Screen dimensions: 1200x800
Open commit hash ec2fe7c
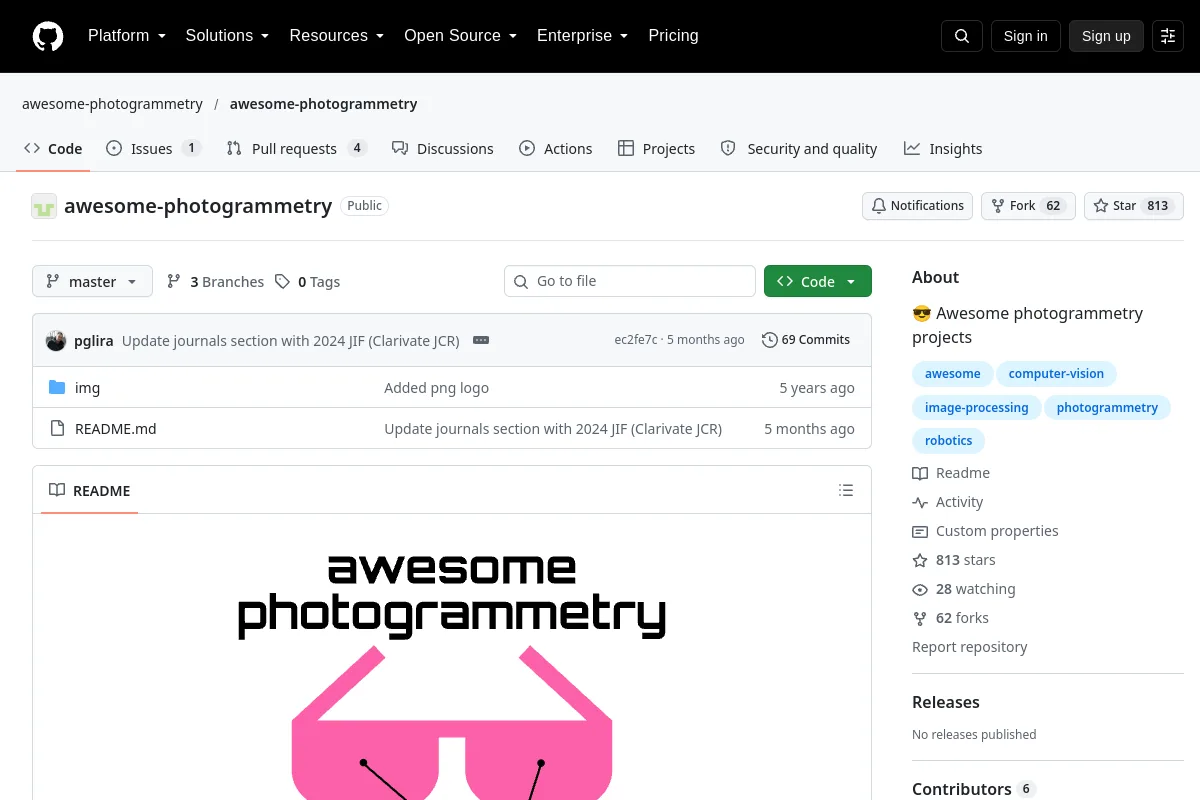[636, 340]
